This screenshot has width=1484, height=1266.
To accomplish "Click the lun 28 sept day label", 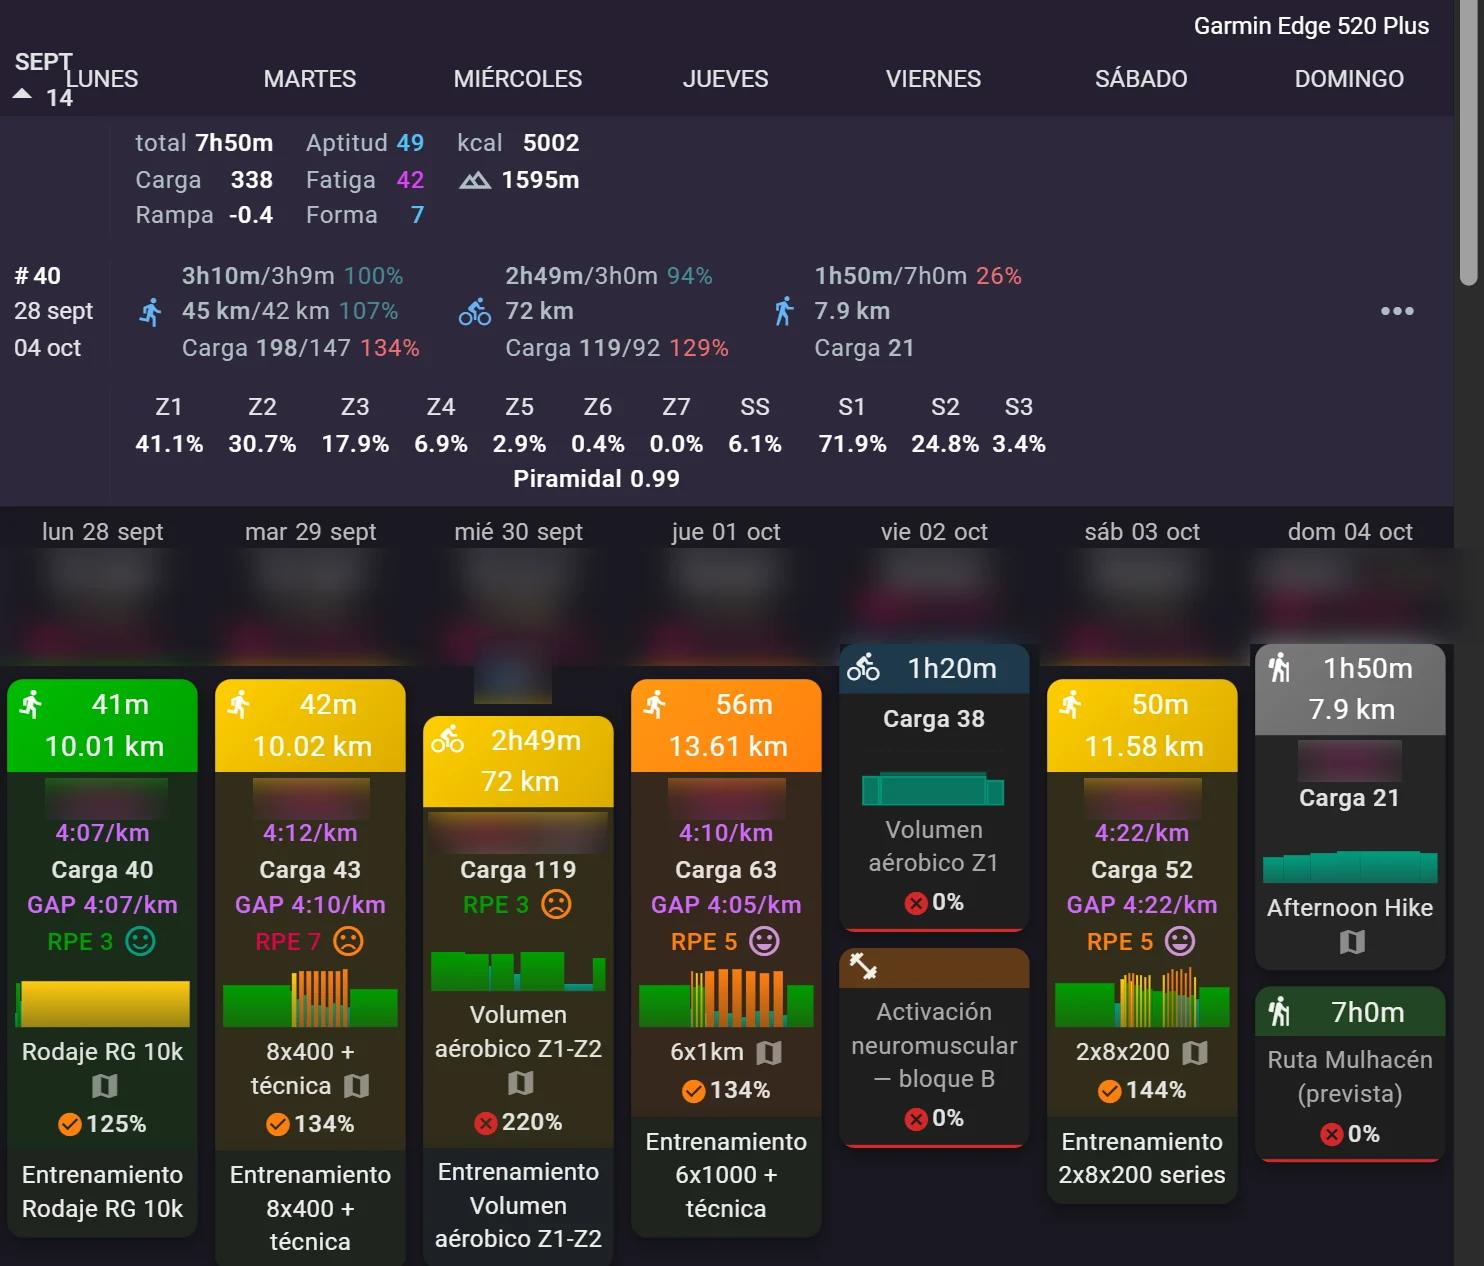I will pos(102,532).
